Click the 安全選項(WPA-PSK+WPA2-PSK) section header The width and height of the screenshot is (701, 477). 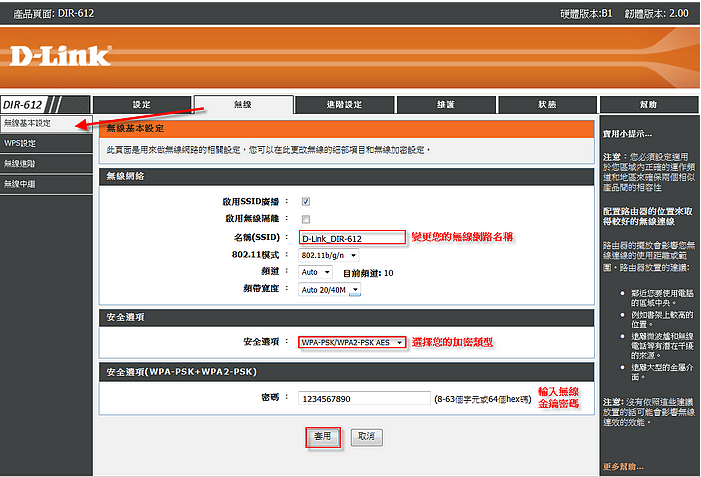346,372
